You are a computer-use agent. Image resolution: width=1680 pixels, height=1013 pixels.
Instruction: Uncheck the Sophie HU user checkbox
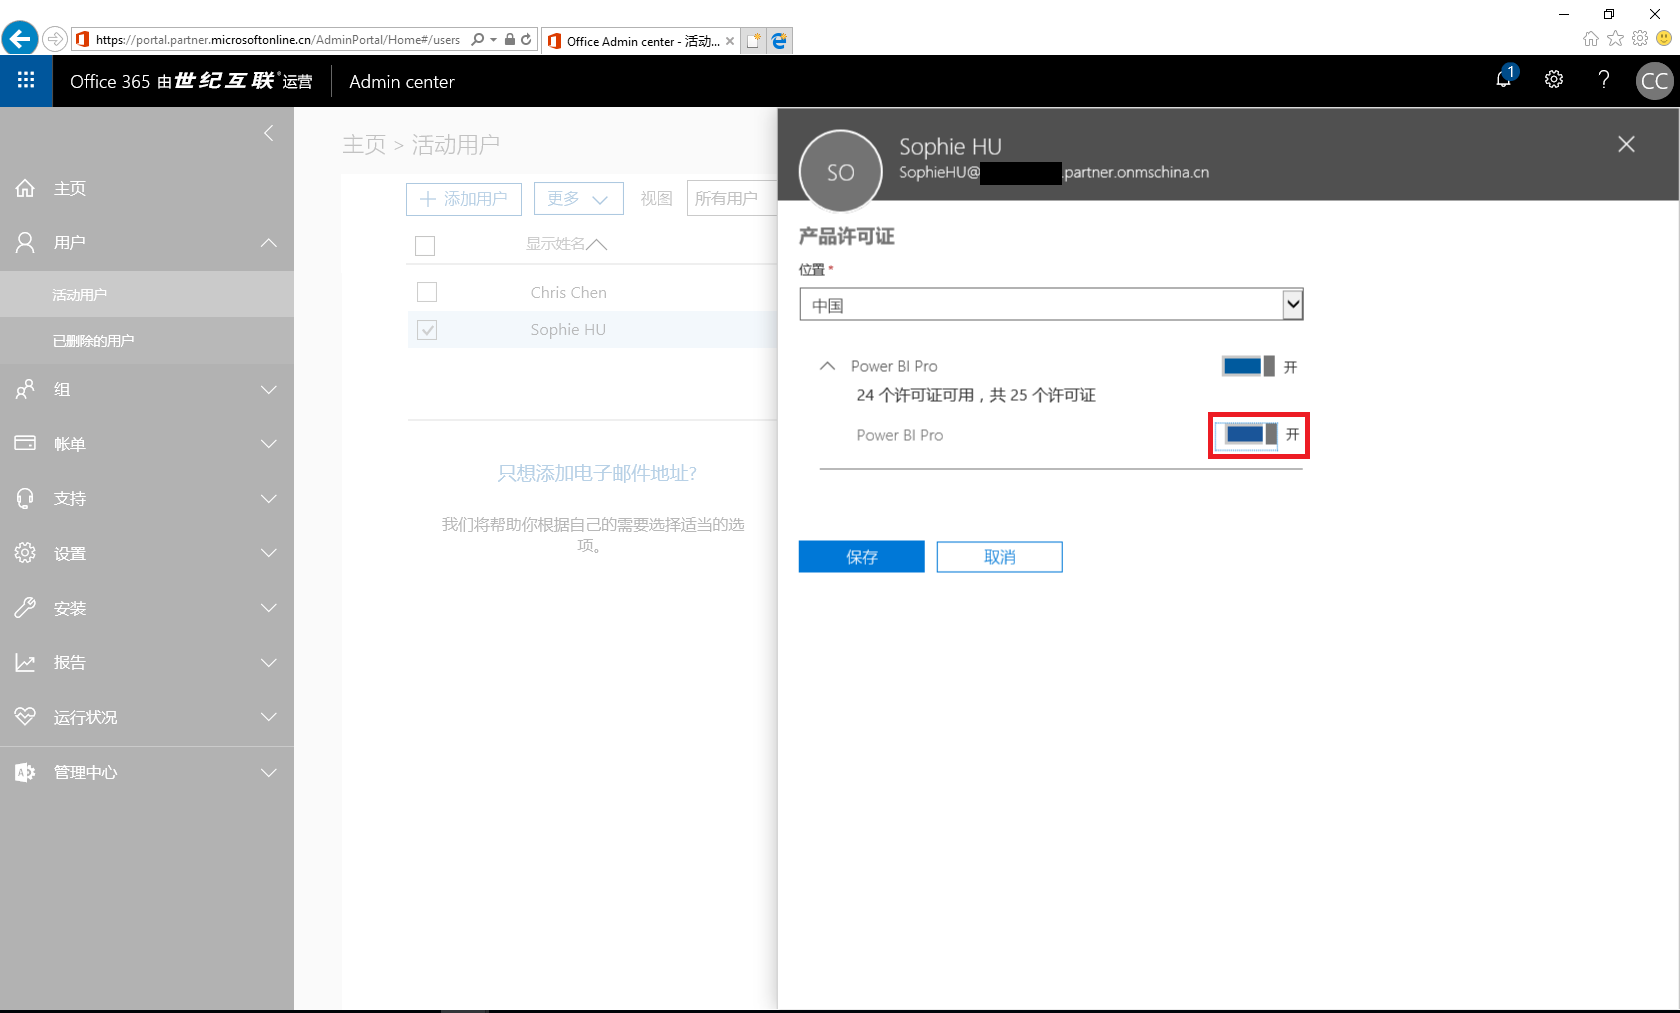coord(427,330)
